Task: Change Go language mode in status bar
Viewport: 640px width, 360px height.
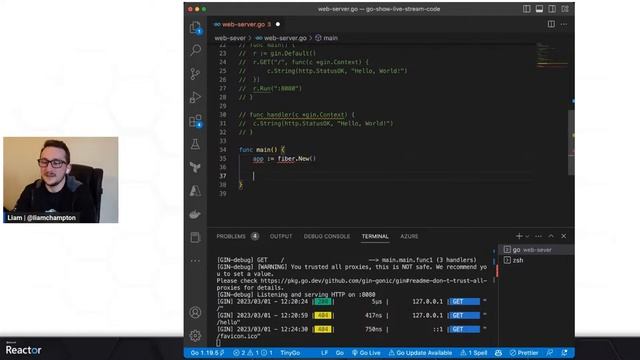Action: point(339,353)
